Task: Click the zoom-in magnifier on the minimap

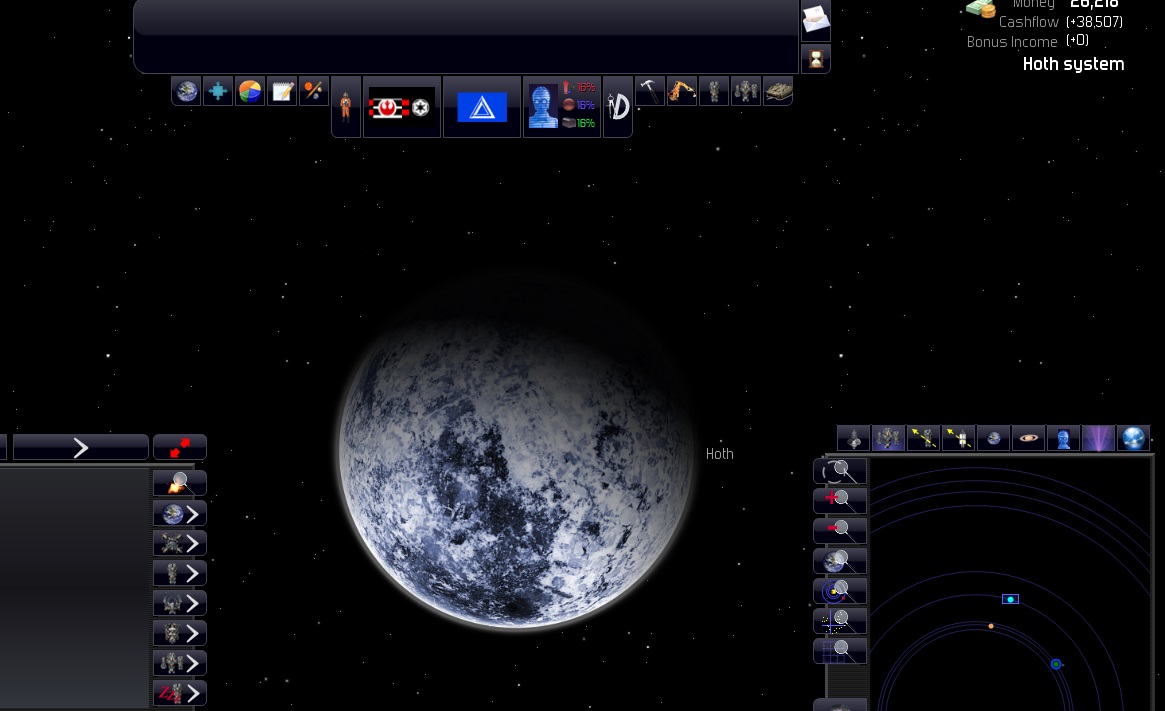Action: pyautogui.click(x=840, y=500)
